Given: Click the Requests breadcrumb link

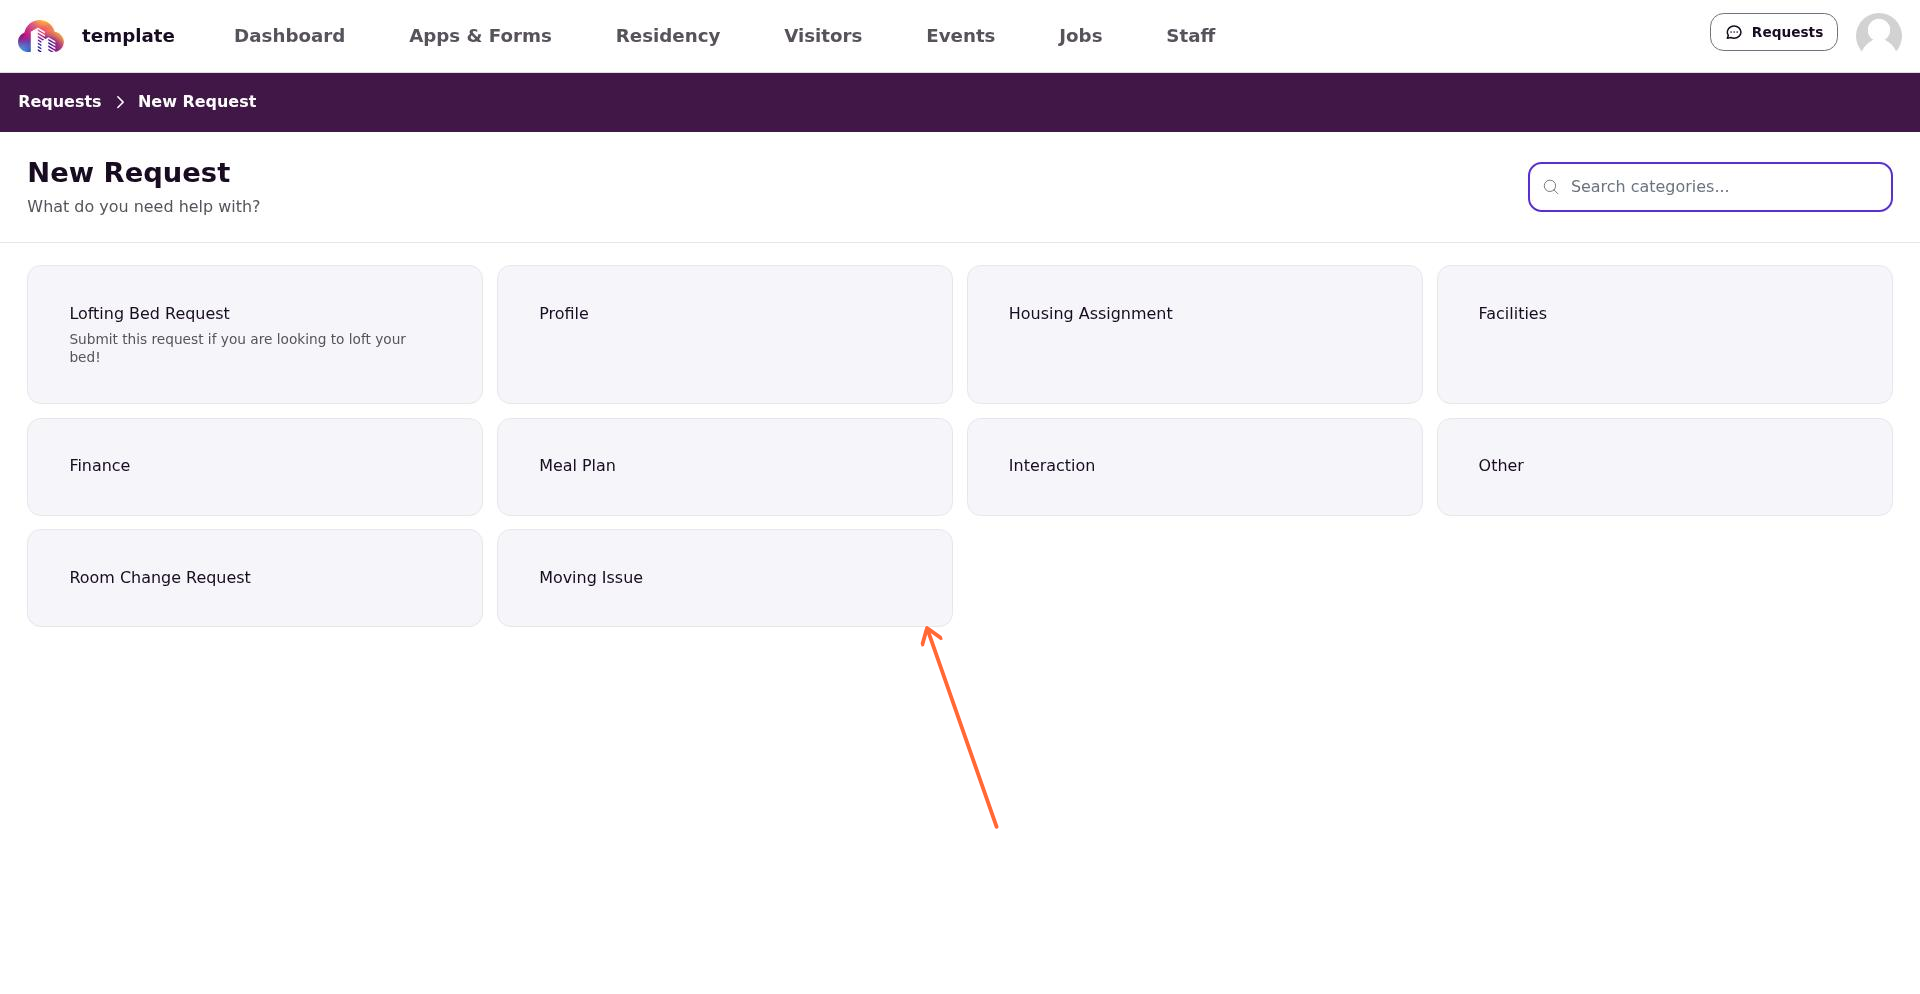Looking at the screenshot, I should click(x=59, y=102).
